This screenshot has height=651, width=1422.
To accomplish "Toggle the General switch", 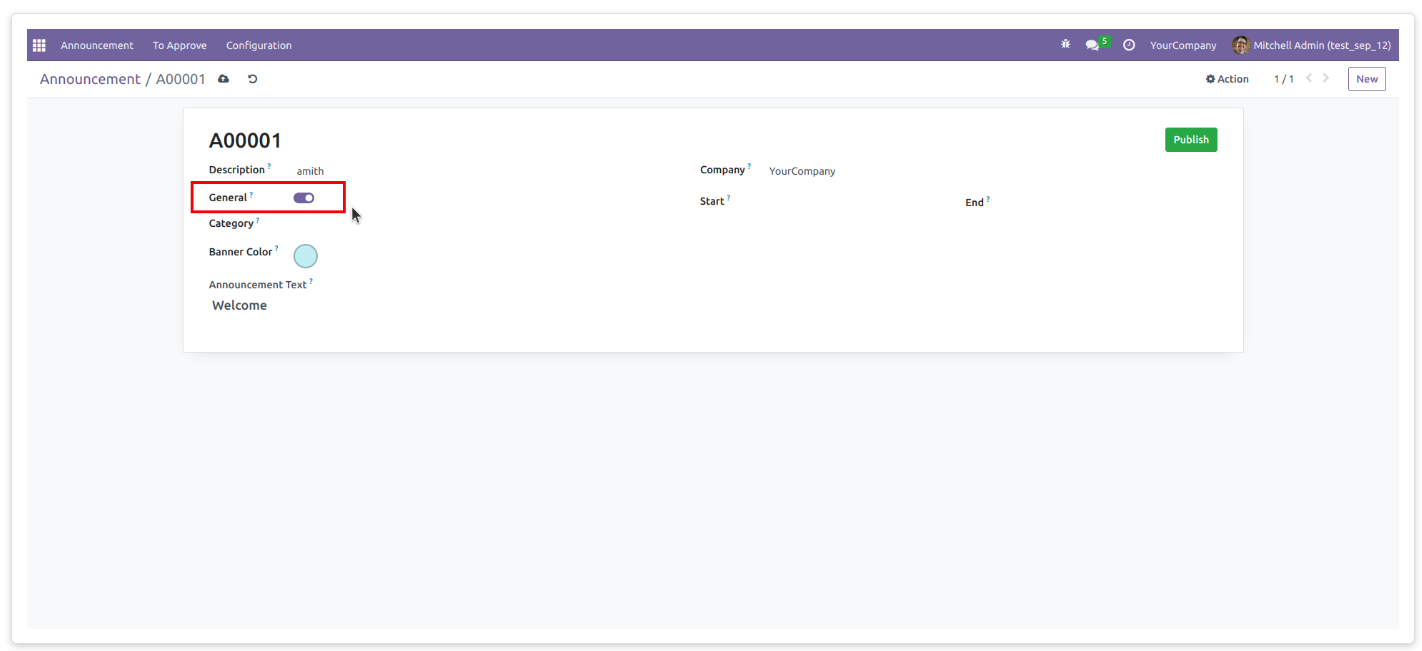I will [304, 198].
